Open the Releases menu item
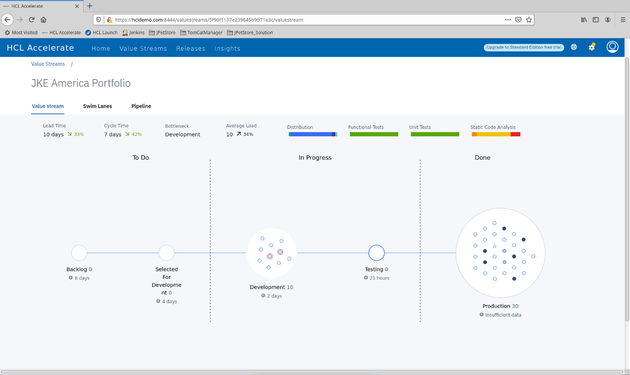This screenshot has width=630, height=375. pyautogui.click(x=190, y=49)
